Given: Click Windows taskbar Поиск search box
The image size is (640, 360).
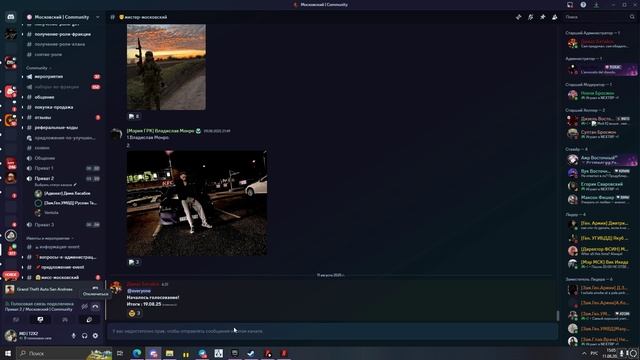Looking at the screenshot, I should (64, 353).
